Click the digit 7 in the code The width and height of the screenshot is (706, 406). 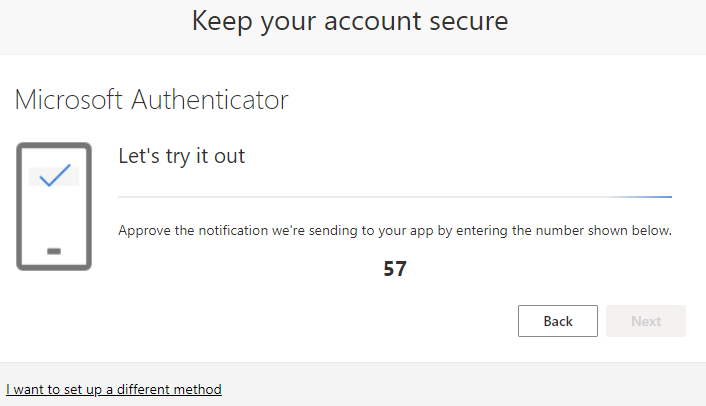click(401, 269)
